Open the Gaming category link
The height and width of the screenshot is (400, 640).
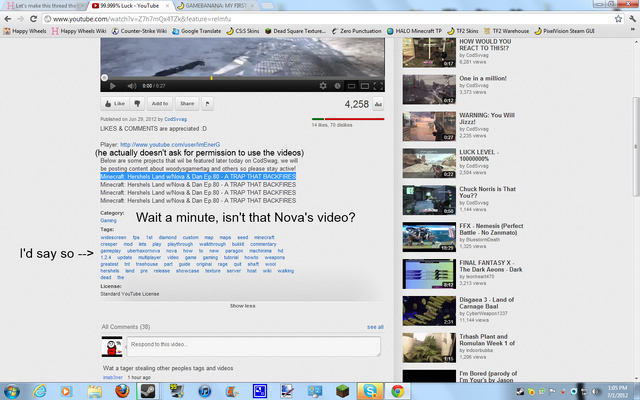click(108, 220)
